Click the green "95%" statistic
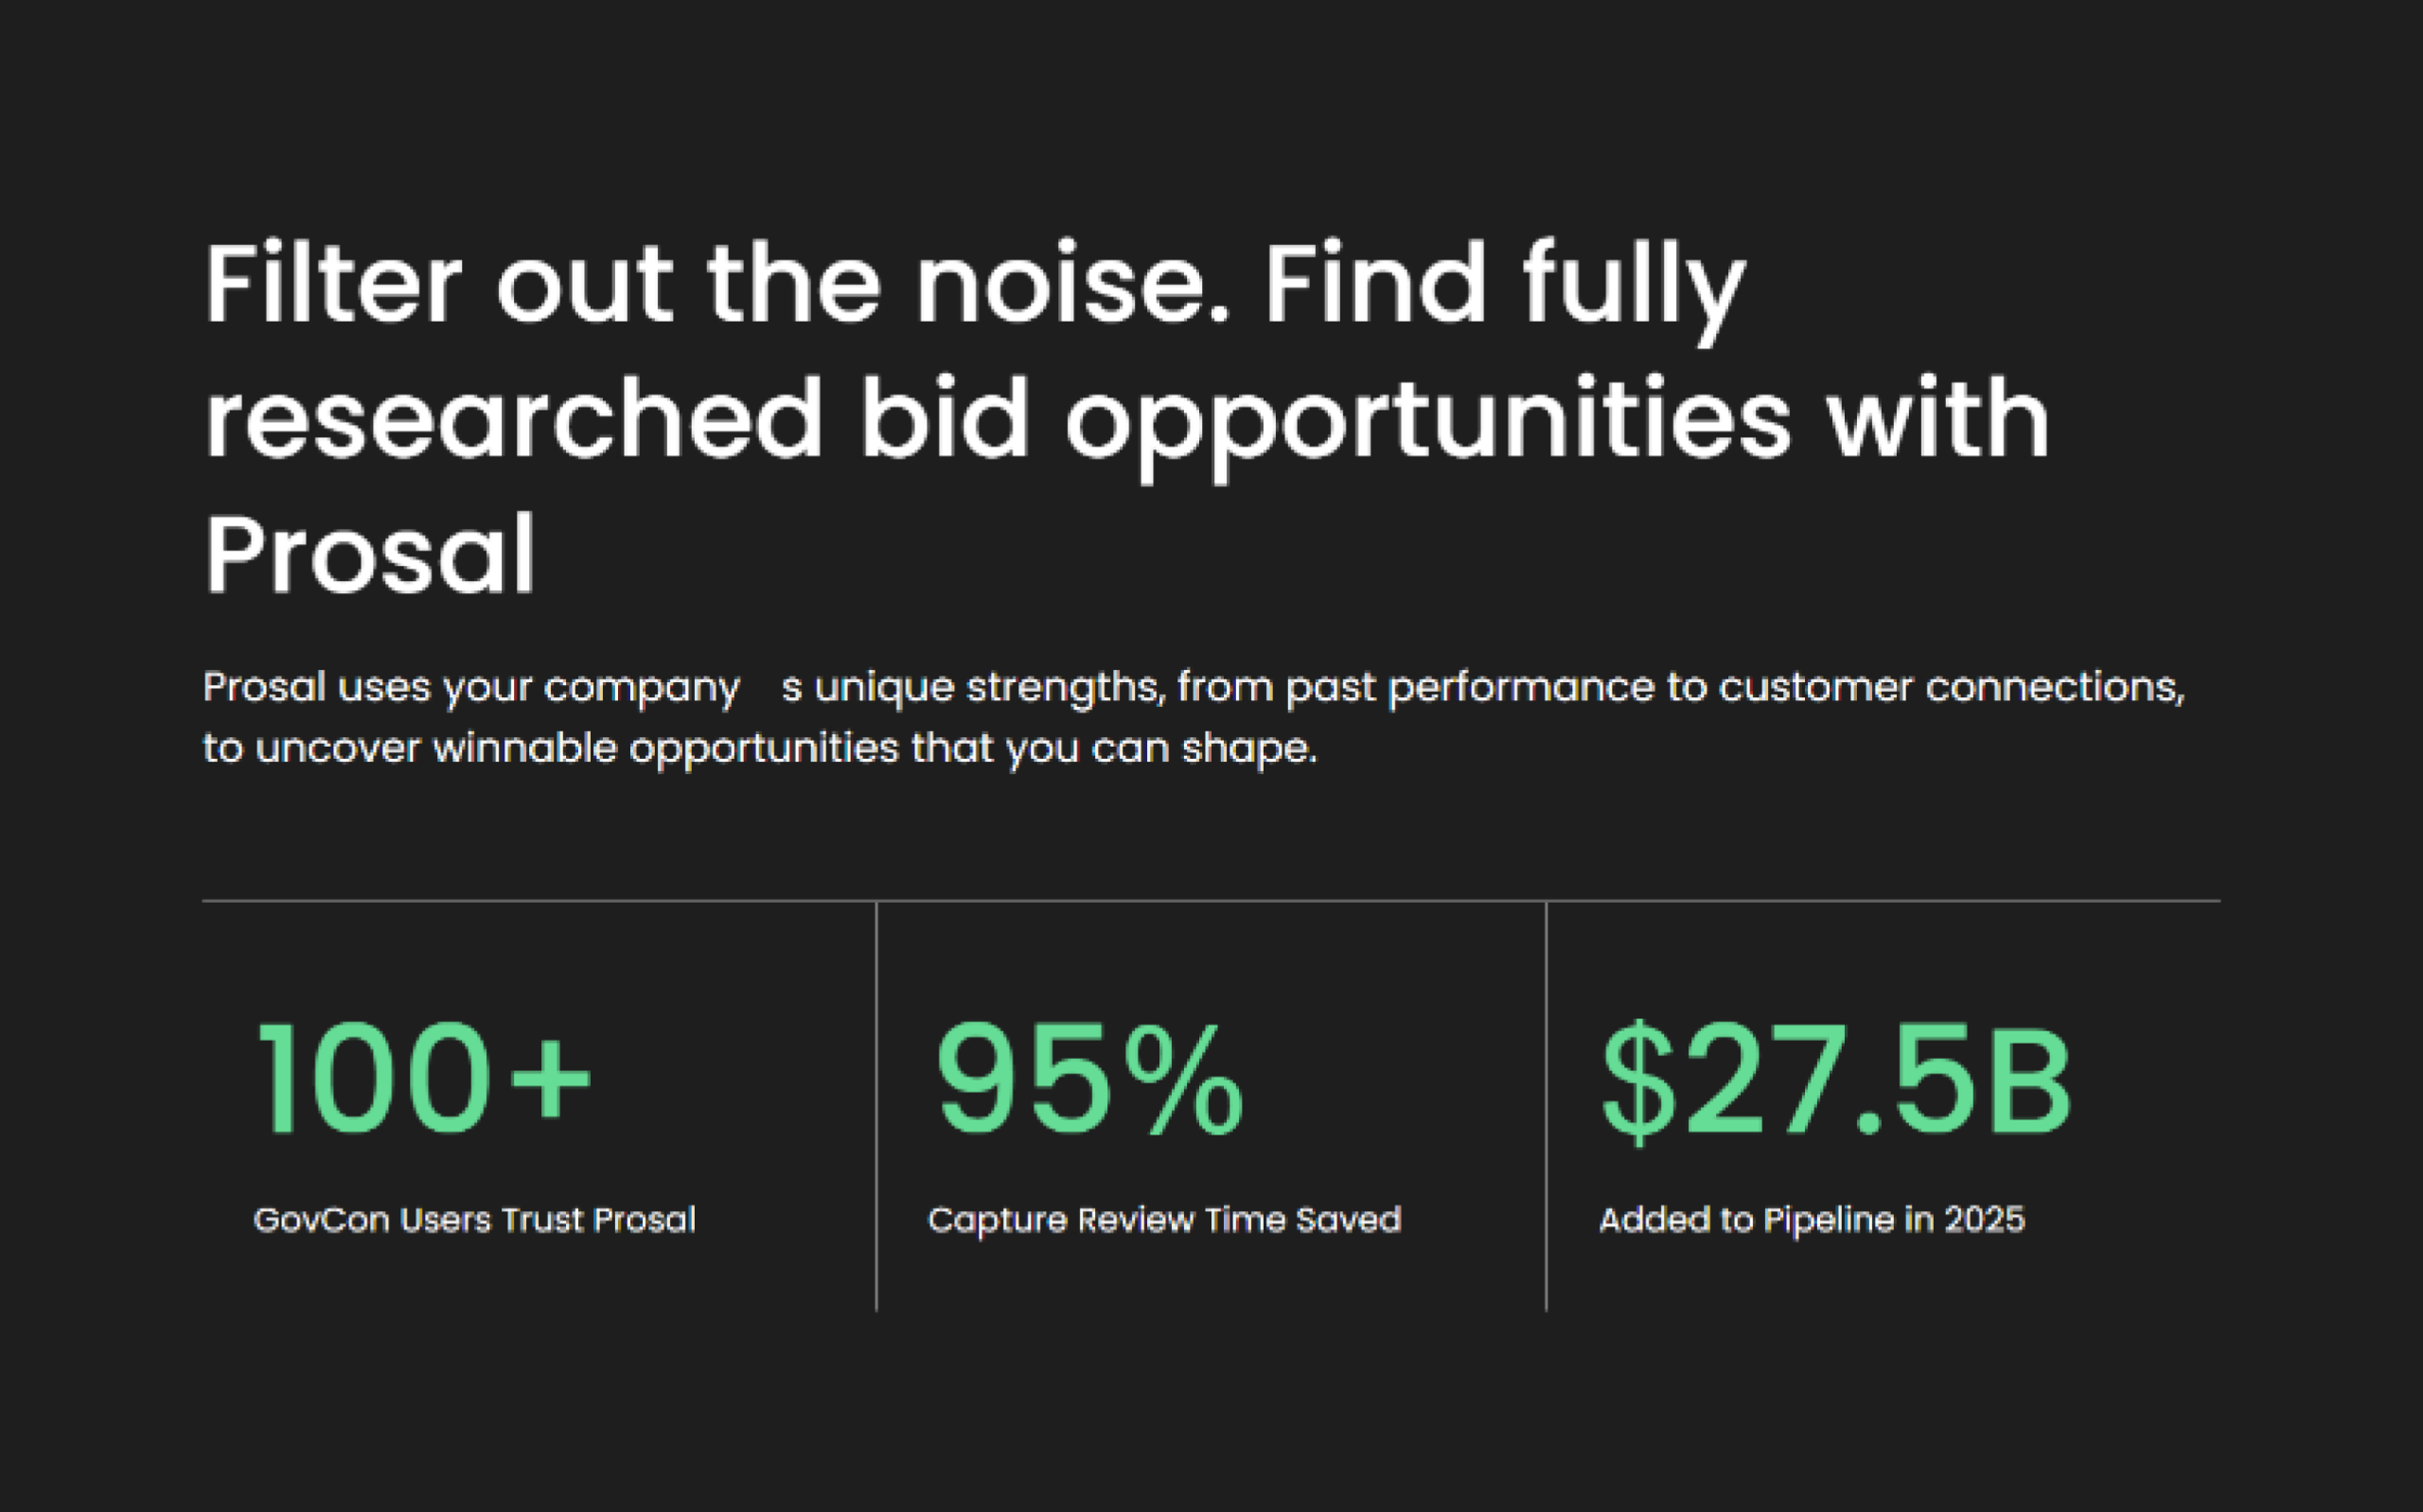Image resolution: width=2423 pixels, height=1512 pixels. tap(1089, 1081)
